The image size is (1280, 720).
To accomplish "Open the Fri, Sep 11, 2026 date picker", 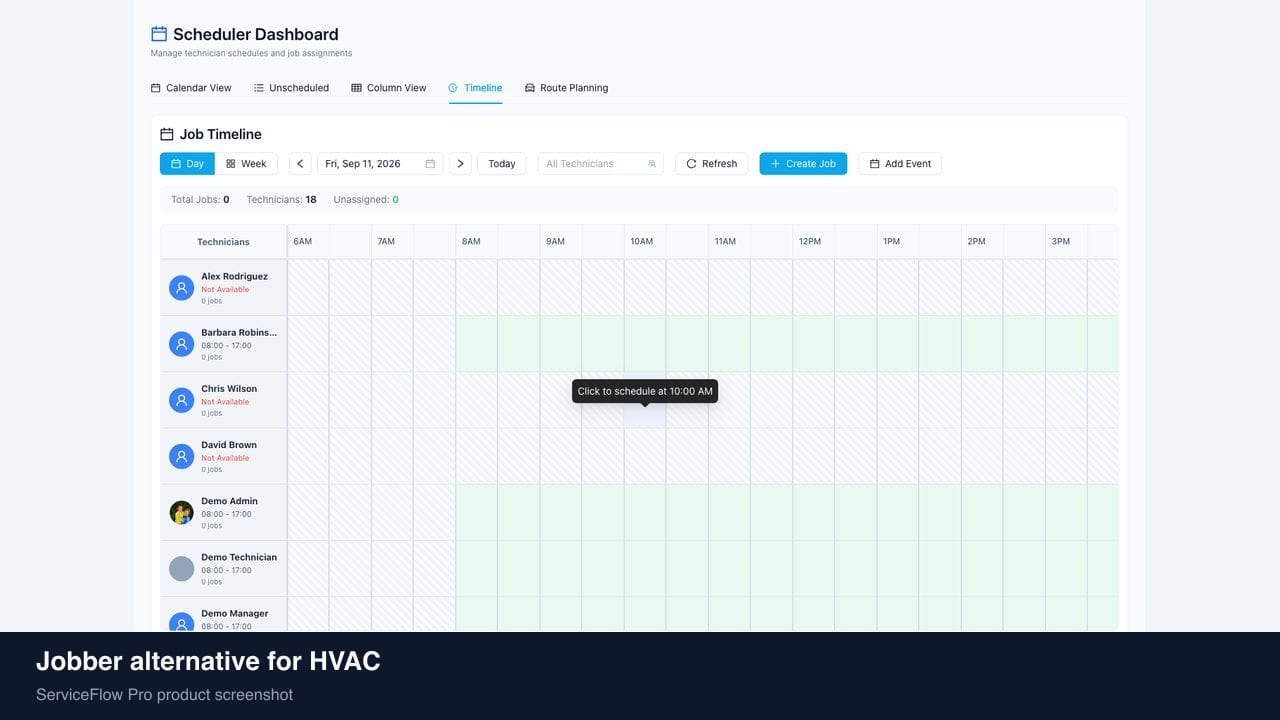I will click(380, 164).
